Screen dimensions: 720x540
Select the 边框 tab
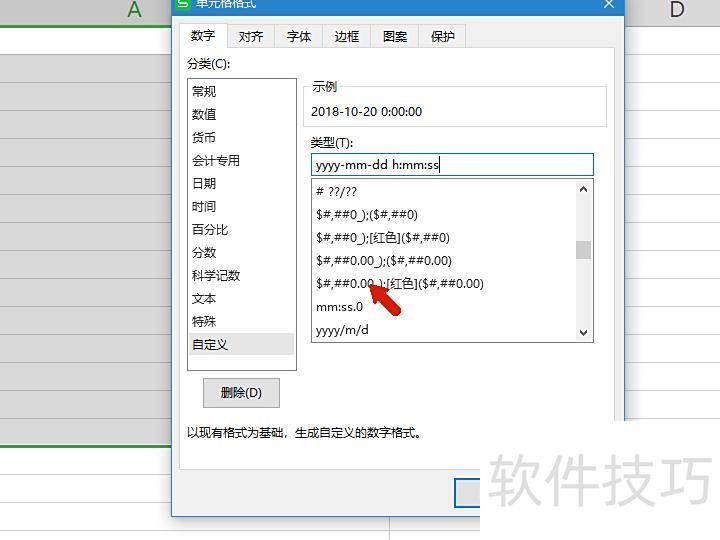[347, 37]
